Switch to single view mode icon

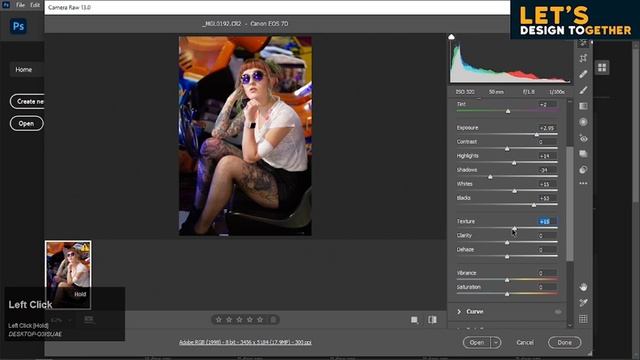click(x=414, y=320)
